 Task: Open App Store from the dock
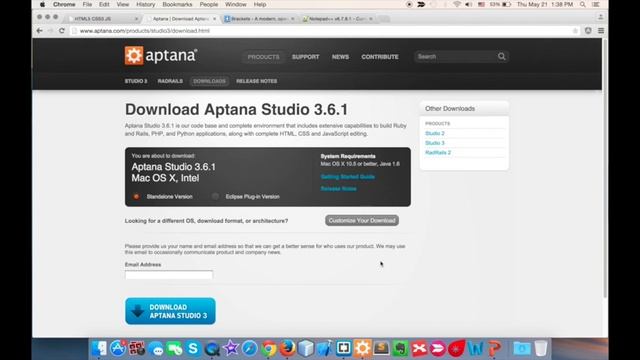[118, 348]
